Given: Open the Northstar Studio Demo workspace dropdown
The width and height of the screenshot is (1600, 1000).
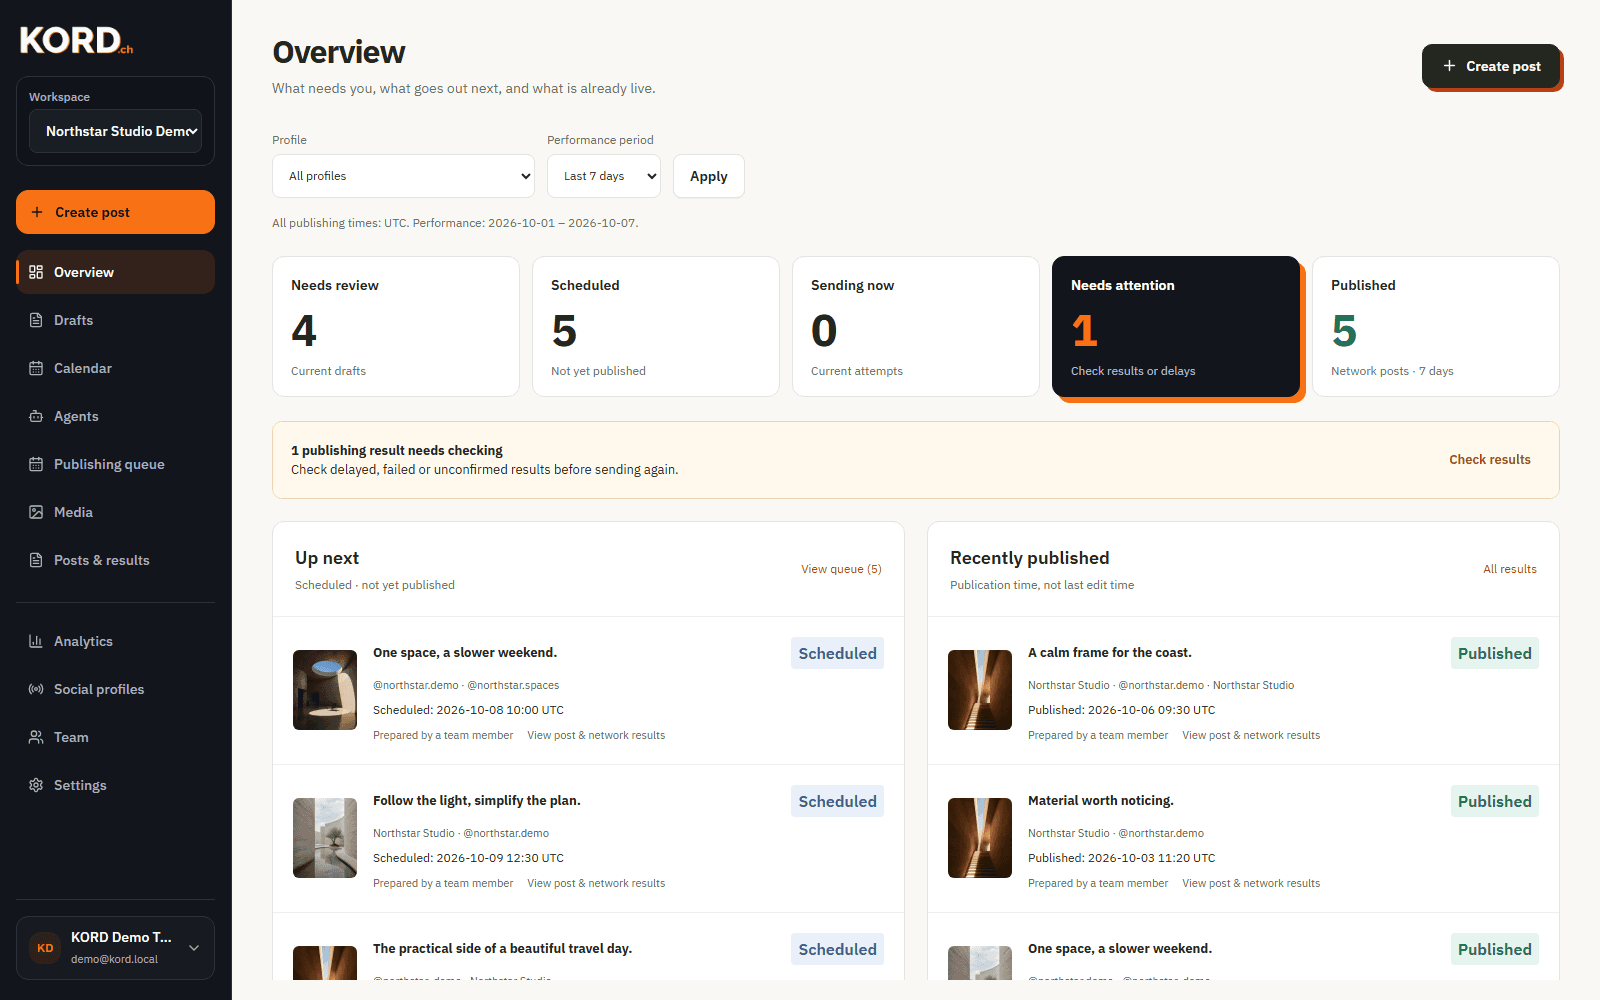Looking at the screenshot, I should 115,131.
